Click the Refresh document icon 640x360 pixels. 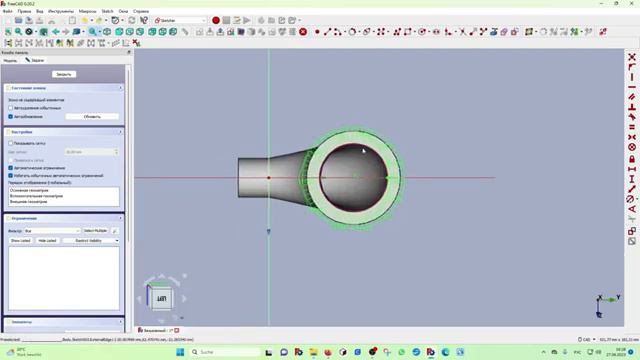coord(132,20)
